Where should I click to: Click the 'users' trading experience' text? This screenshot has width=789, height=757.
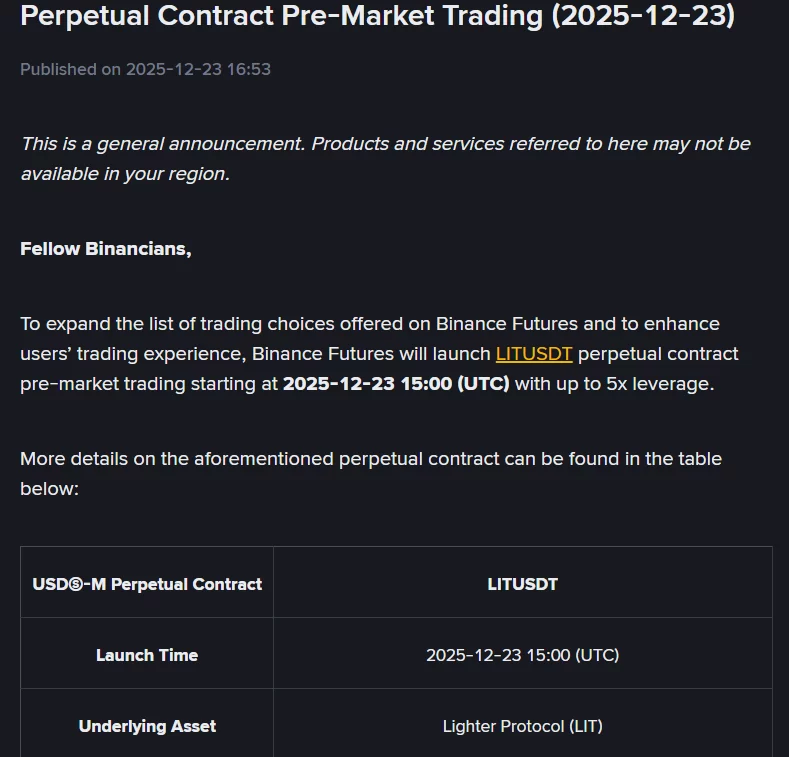[x=132, y=354]
